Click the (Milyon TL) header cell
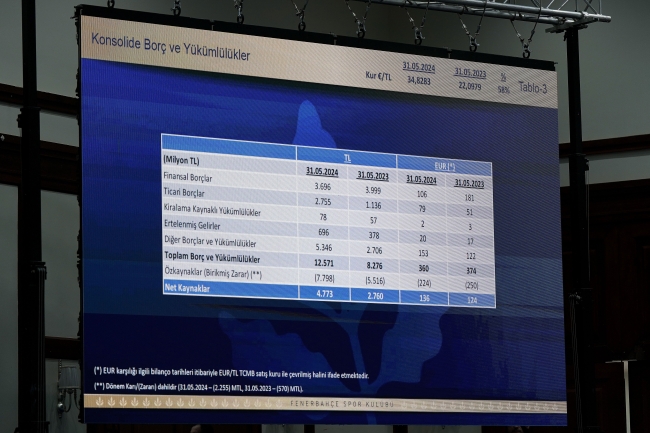Image resolution: width=650 pixels, height=433 pixels. 182,160
